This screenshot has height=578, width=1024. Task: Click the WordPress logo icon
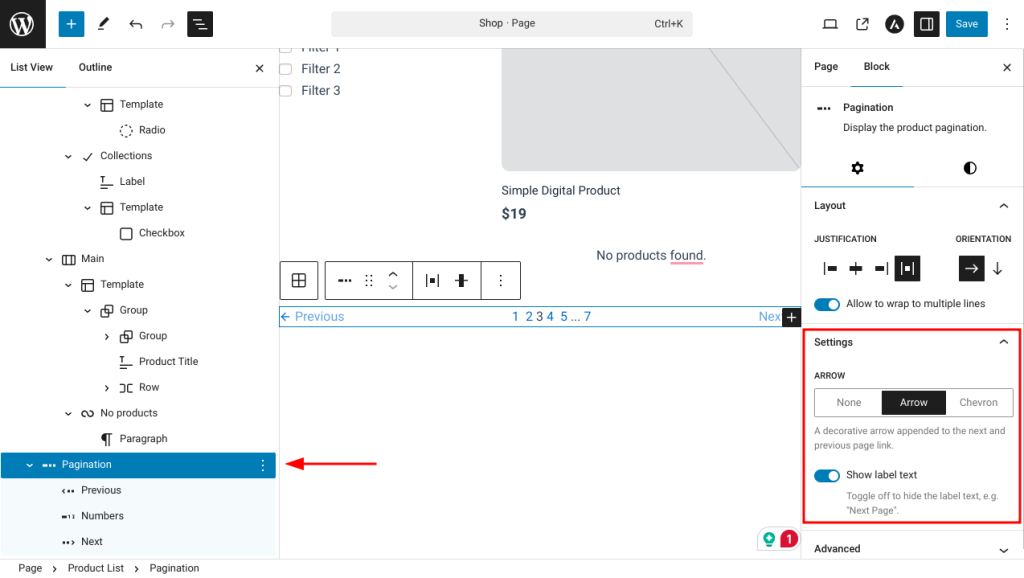22,24
